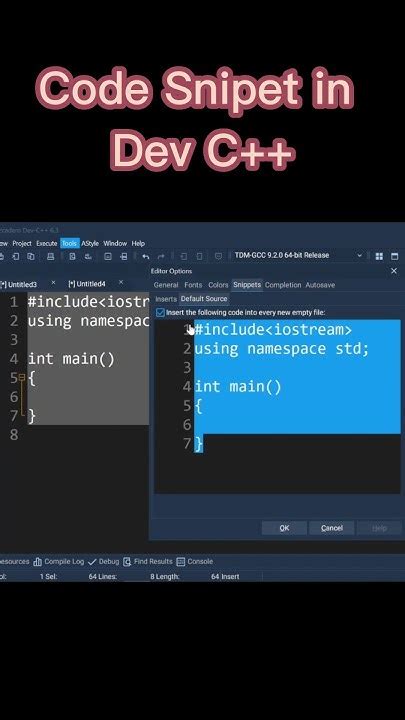The width and height of the screenshot is (405, 720).
Task: Click 'int main()' in the Untitled4 editor
Action: [x=71, y=359]
